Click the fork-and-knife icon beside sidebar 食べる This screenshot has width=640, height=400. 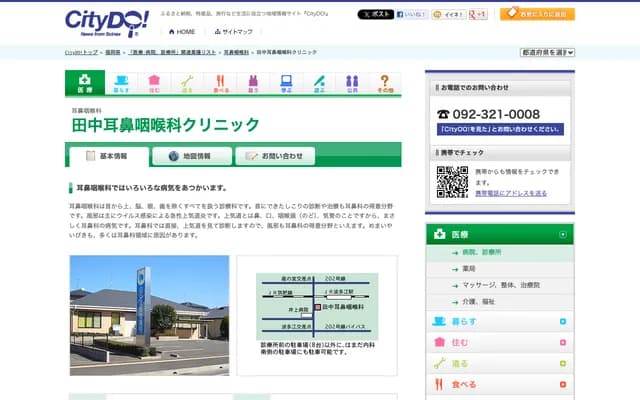click(439, 384)
